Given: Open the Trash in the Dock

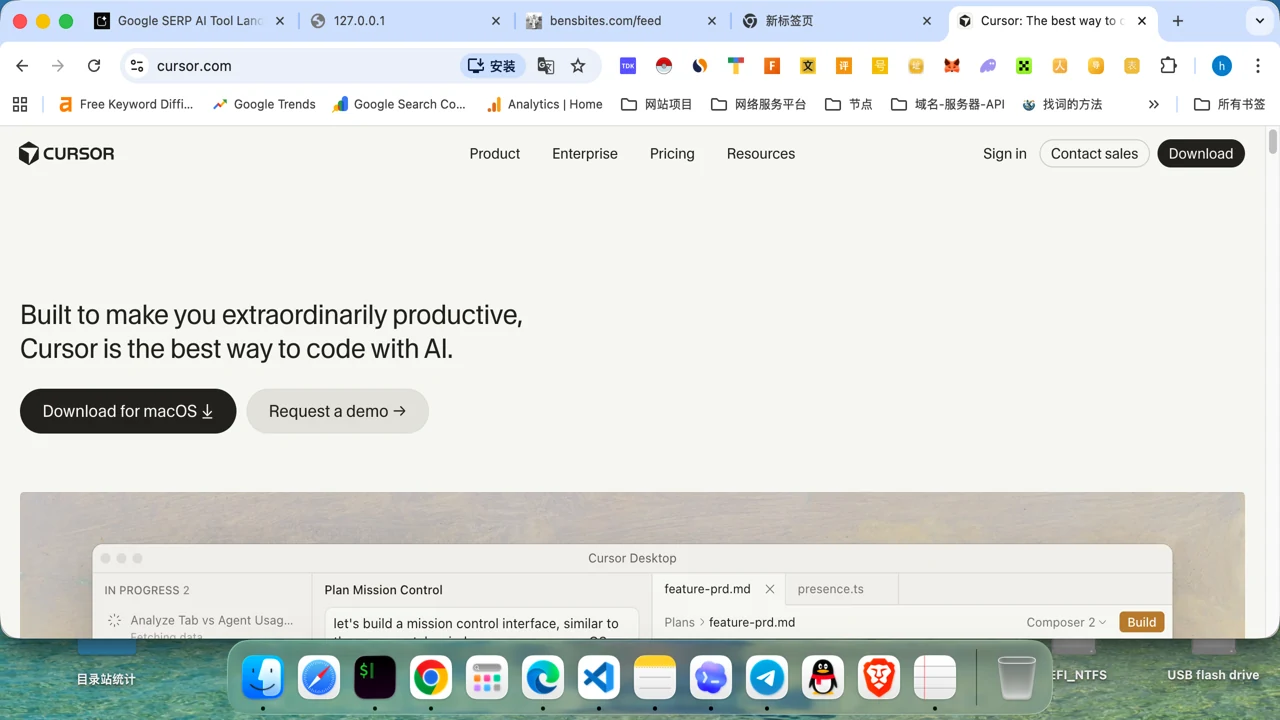Looking at the screenshot, I should (1017, 678).
